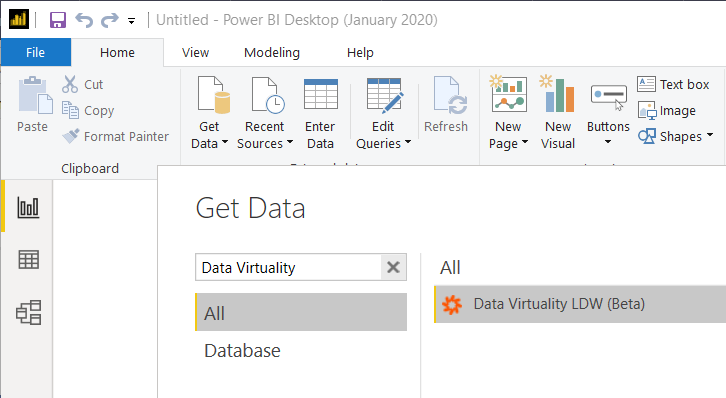Open the Modeling ribbon tab
Screen dimensions: 726x398
[272, 52]
